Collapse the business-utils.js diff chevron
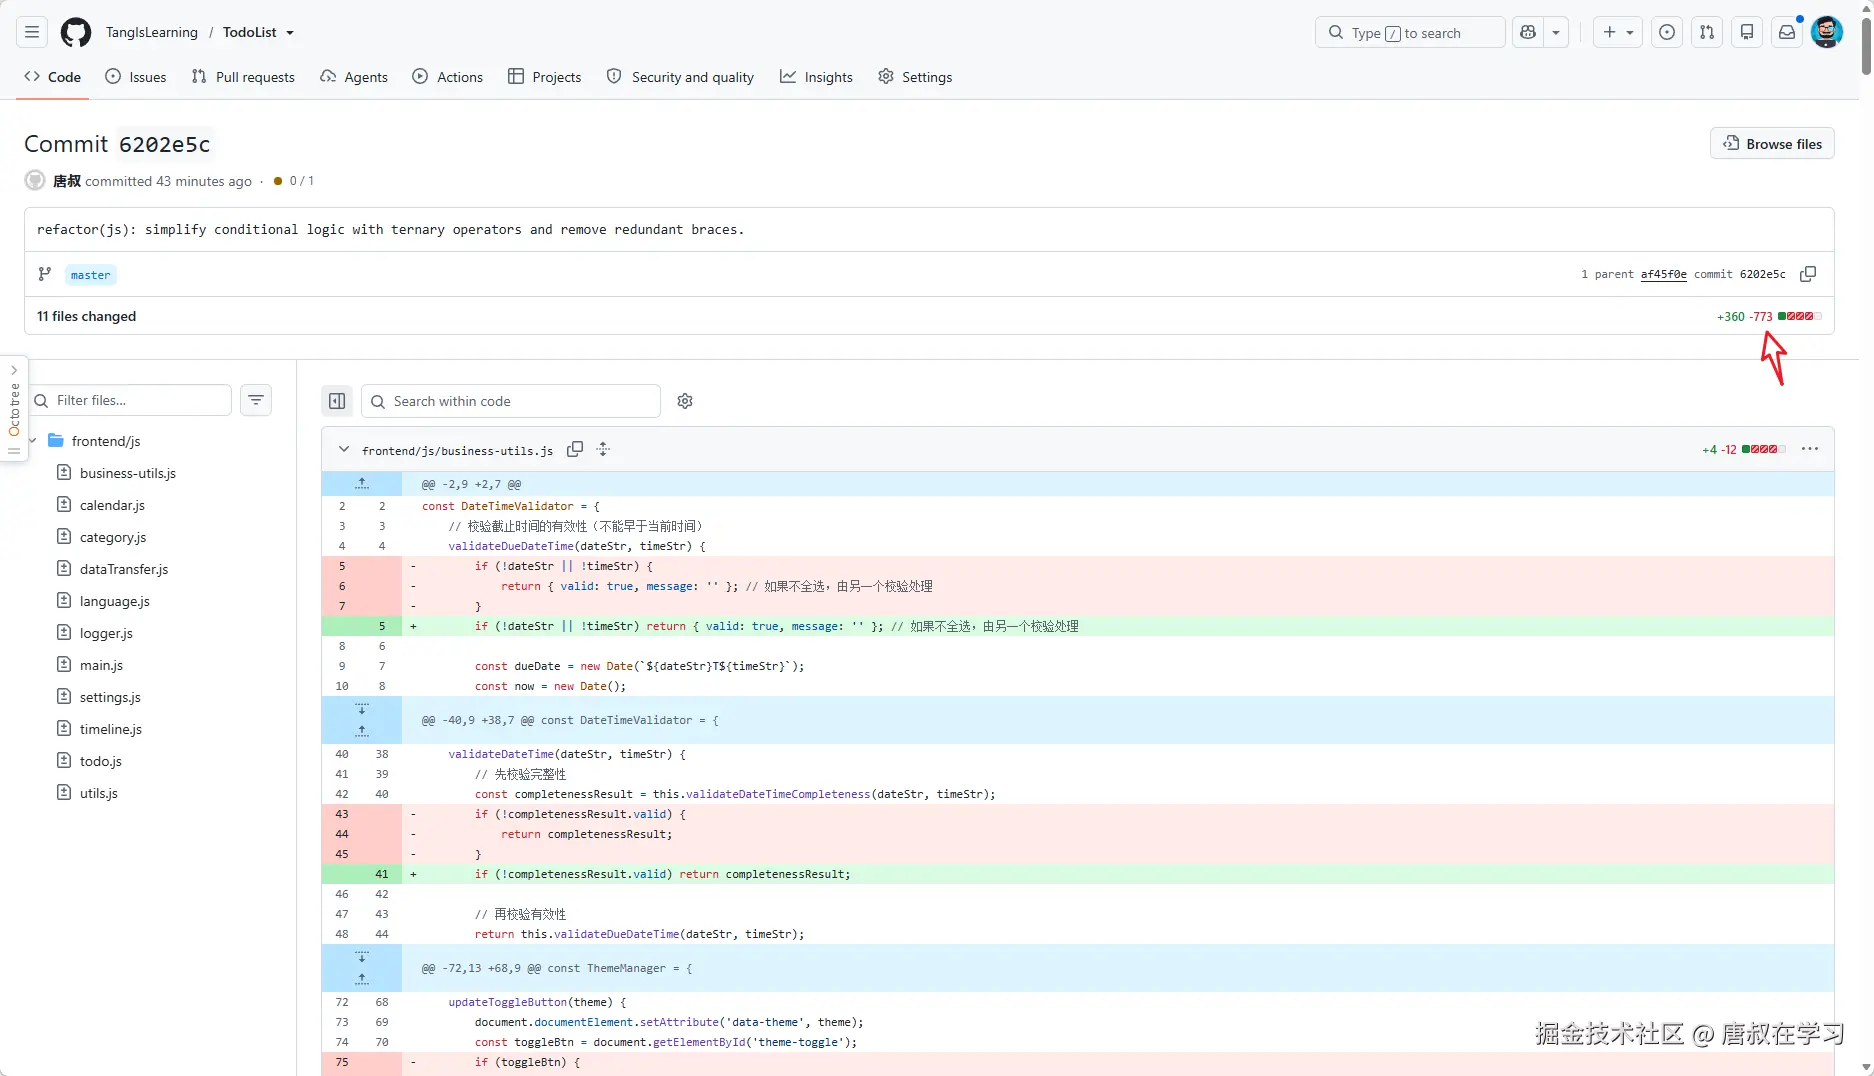 (344, 450)
